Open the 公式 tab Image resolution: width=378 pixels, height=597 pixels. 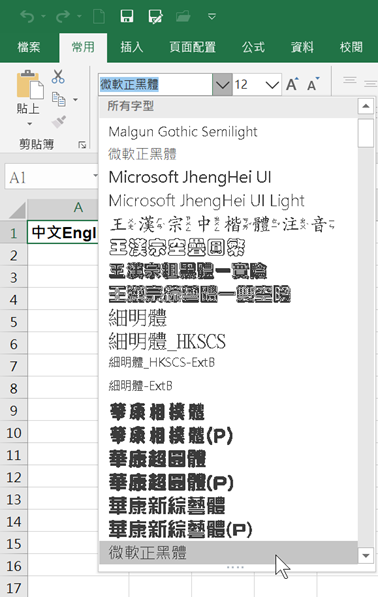click(x=253, y=47)
